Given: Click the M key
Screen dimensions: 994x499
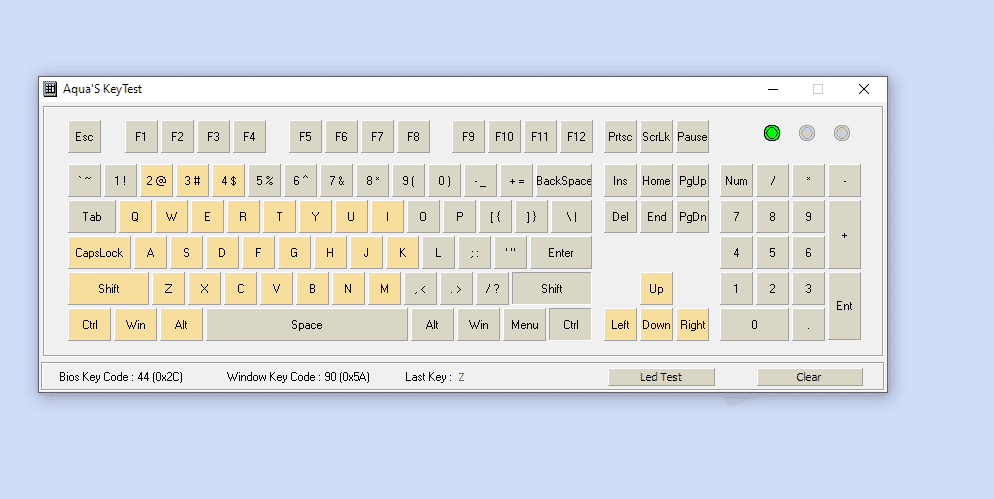Looking at the screenshot, I should click(384, 288).
